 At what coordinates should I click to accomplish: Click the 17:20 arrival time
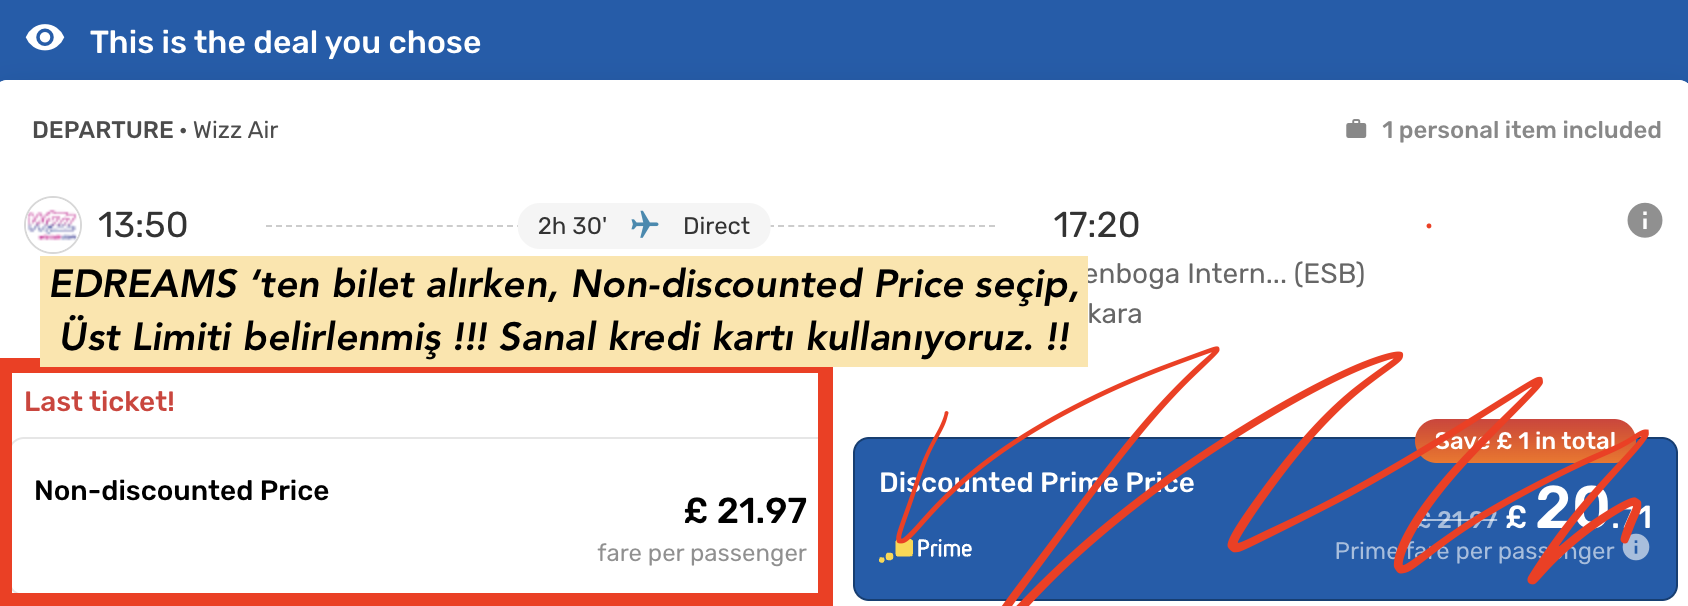[x=1096, y=225]
